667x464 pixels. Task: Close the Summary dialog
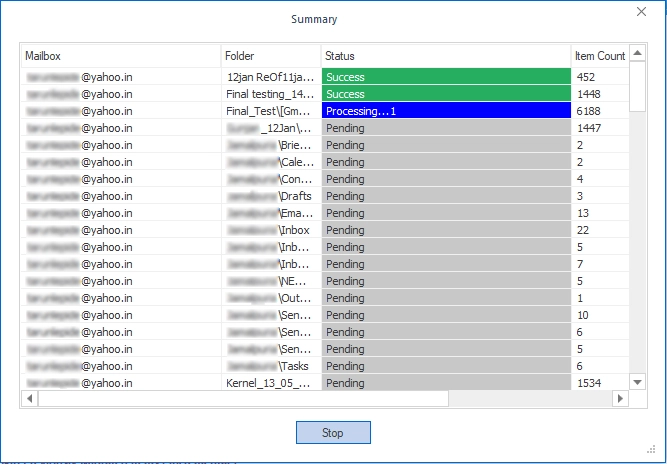point(641,12)
